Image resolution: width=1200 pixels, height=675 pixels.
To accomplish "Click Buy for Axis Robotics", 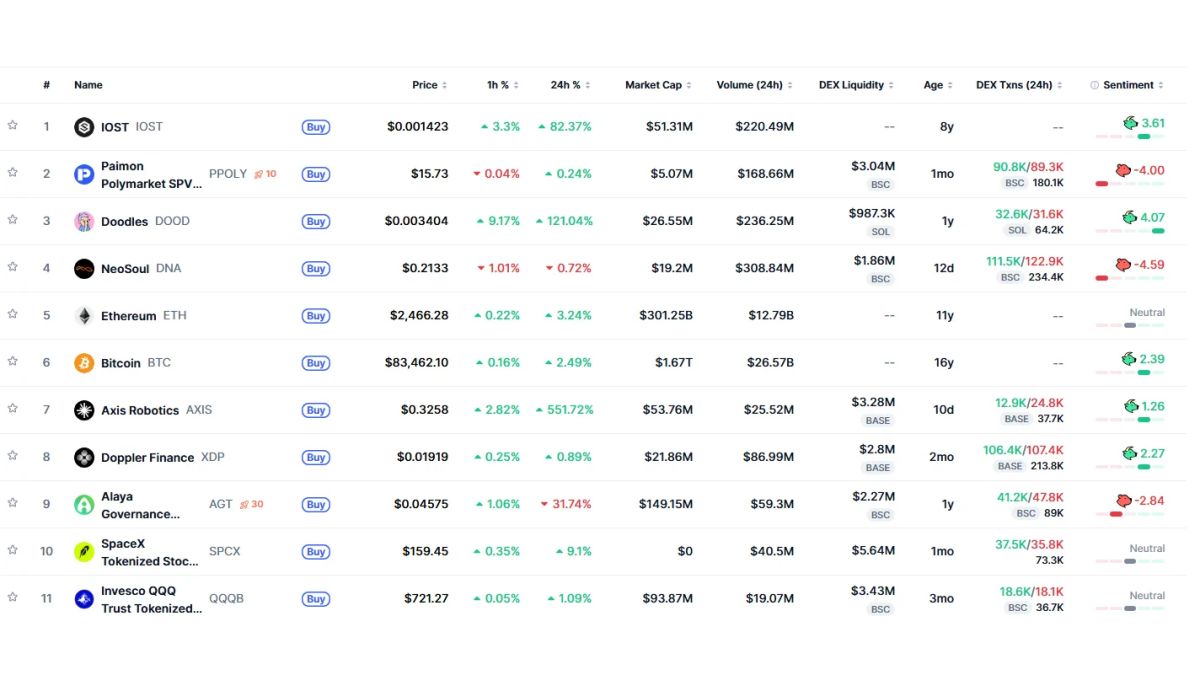I will 316,410.
